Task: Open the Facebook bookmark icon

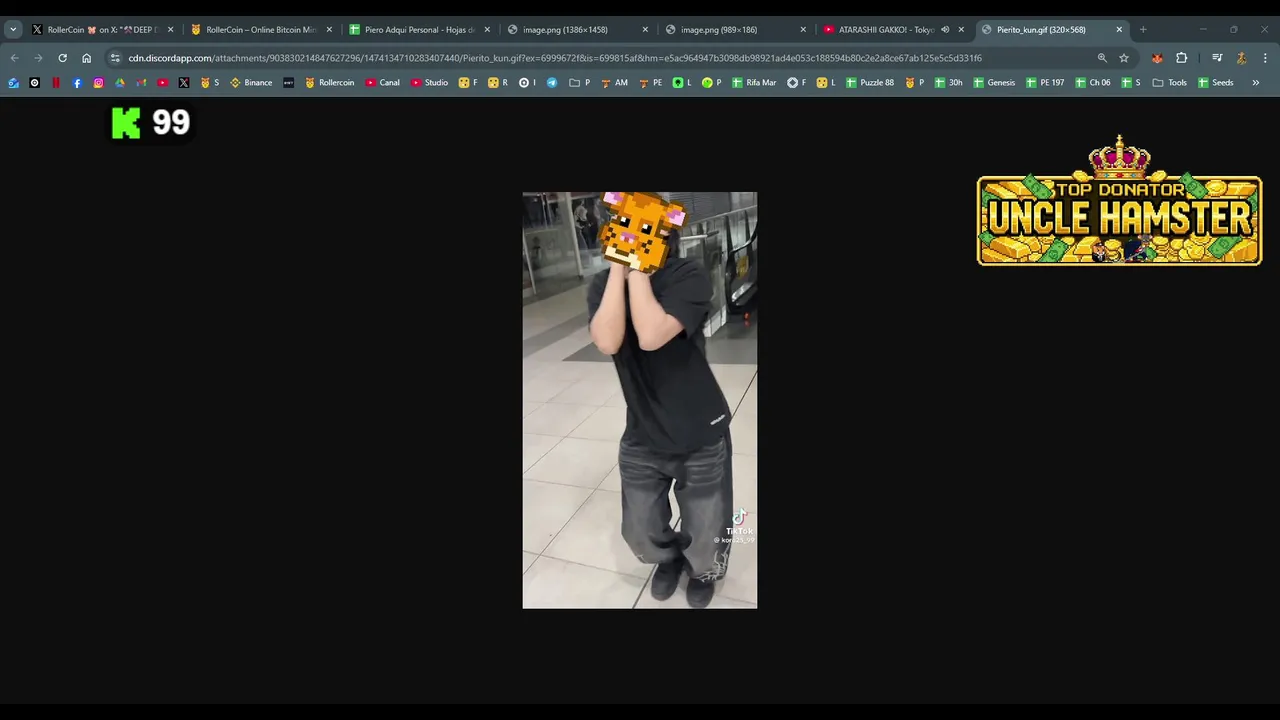Action: (x=77, y=83)
